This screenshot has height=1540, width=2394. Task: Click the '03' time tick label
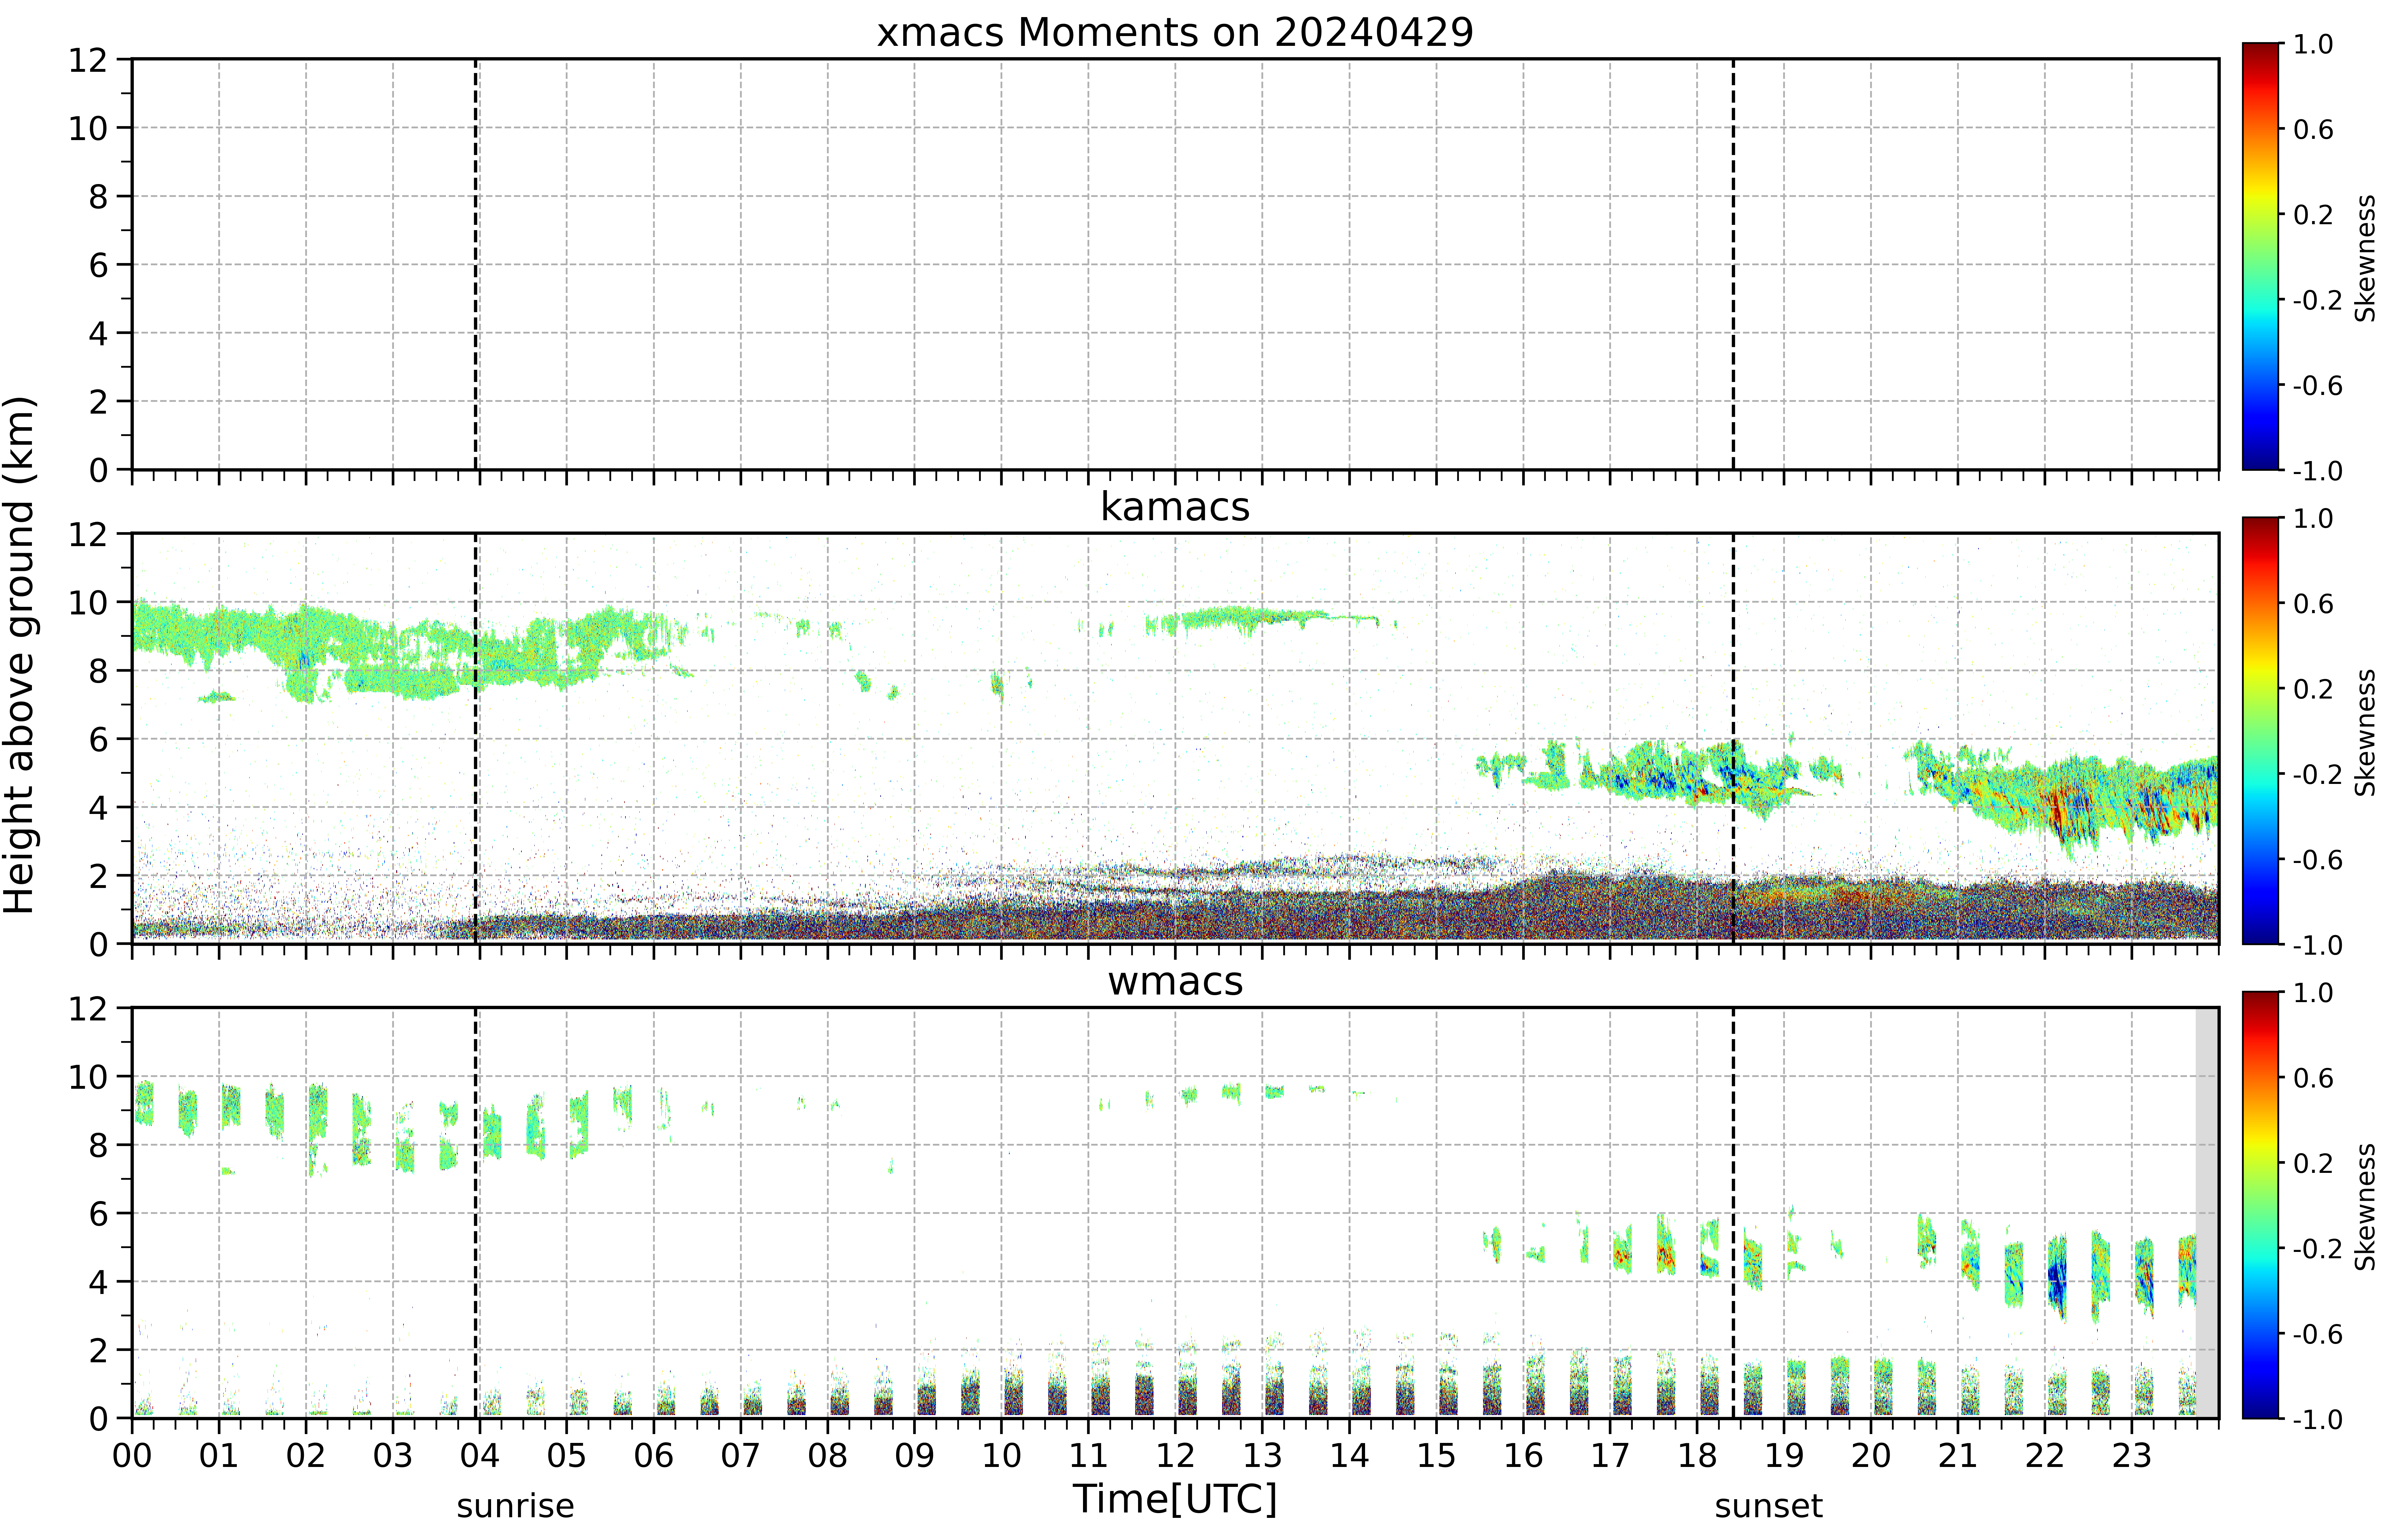[x=393, y=1456]
